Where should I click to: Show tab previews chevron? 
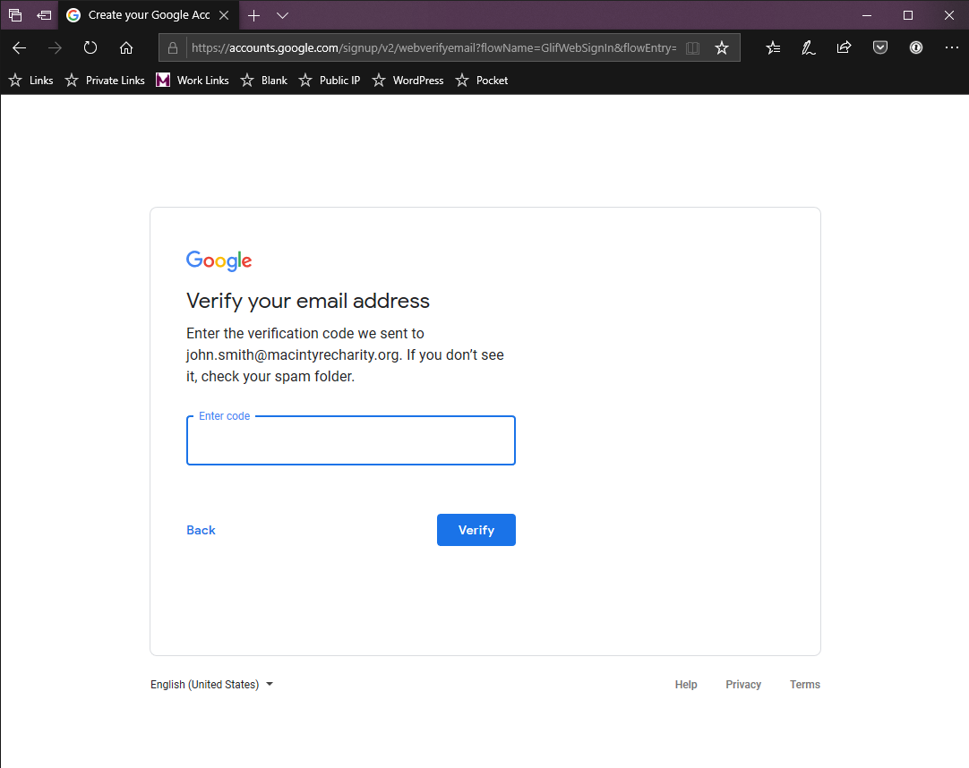coord(283,16)
